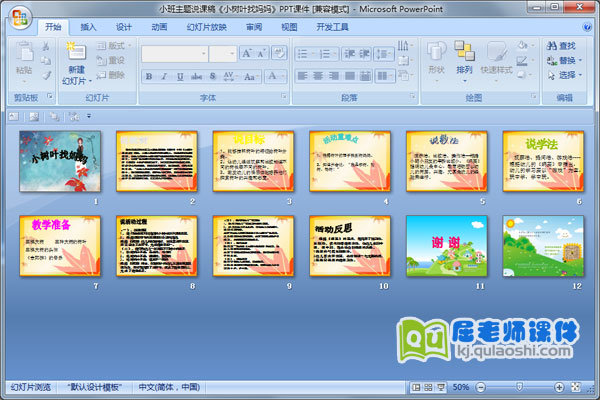
Task: Click the Office button logo
Action: (17, 17)
